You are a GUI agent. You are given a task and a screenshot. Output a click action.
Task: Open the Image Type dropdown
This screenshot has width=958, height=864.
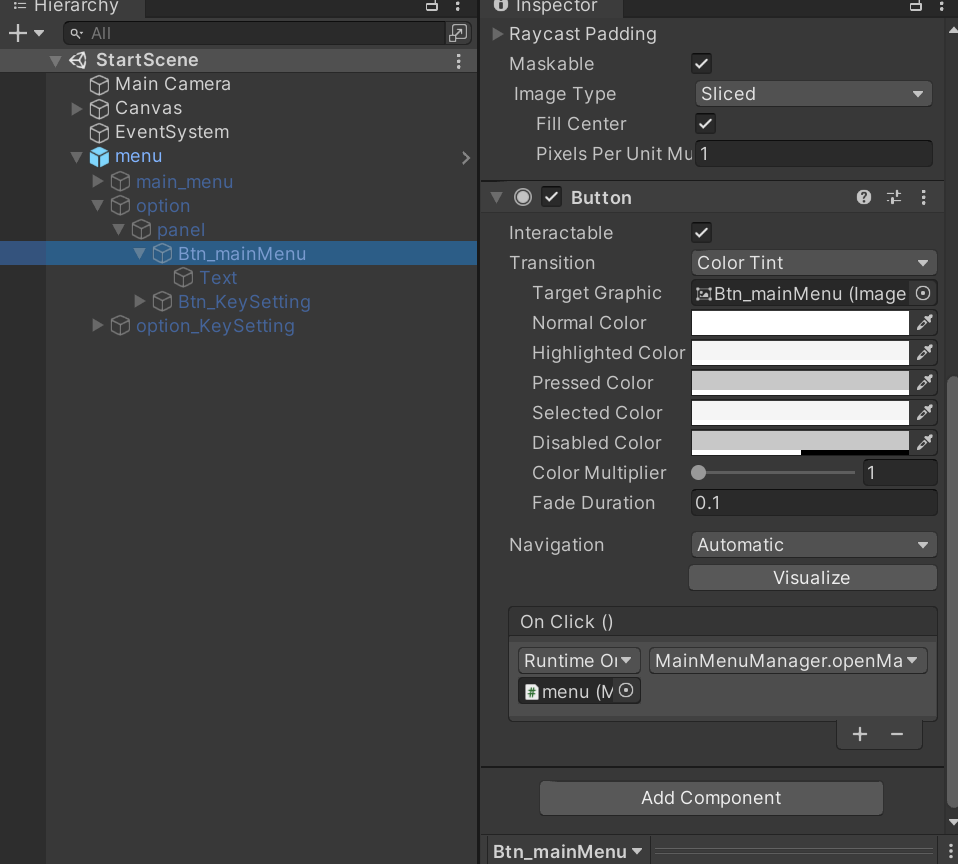coord(813,93)
